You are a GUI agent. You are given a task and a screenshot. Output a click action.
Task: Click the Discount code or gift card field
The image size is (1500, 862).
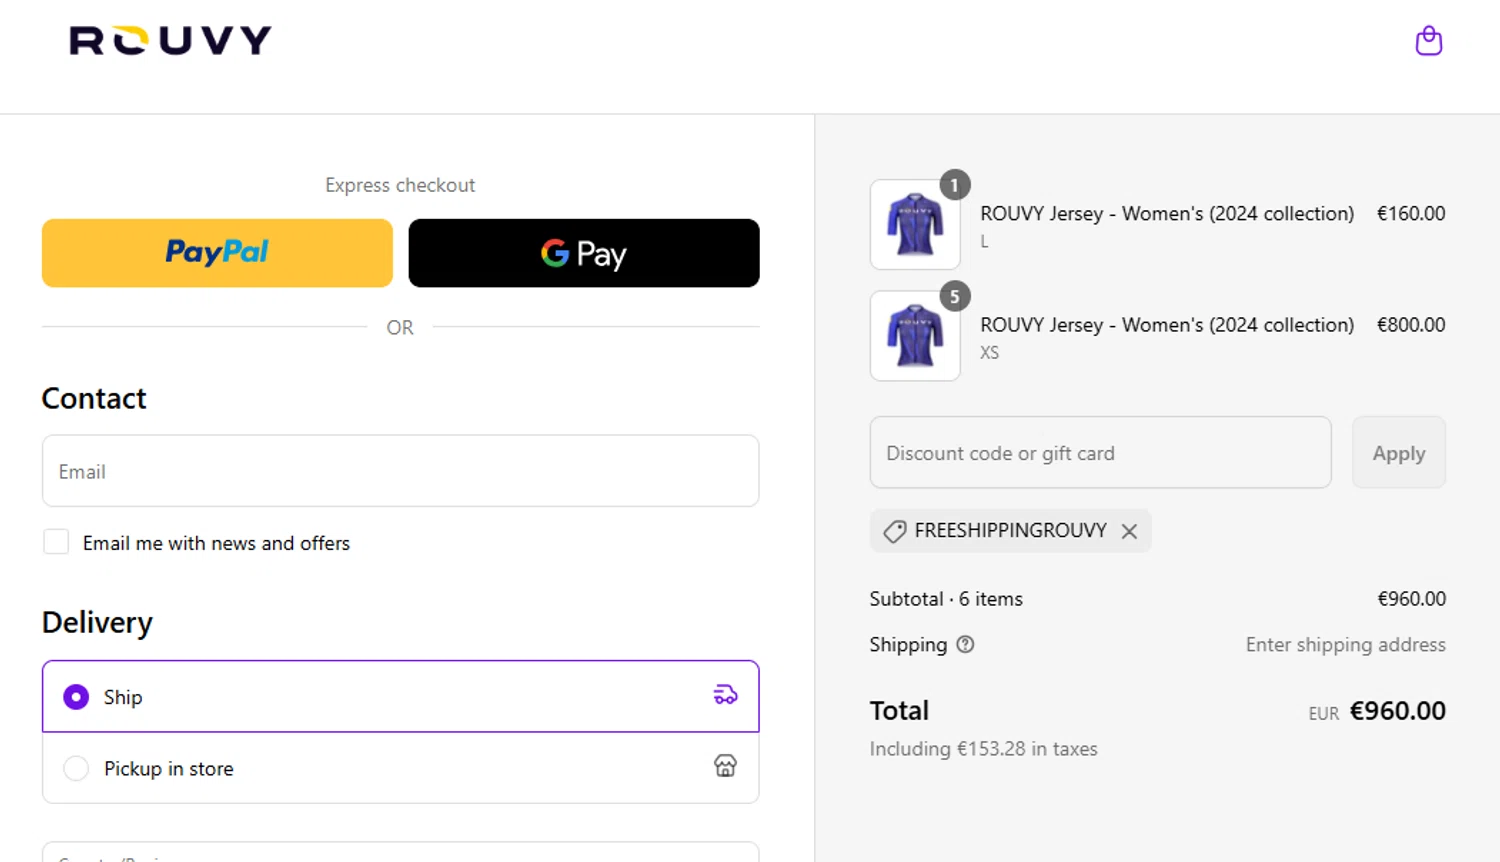coord(1100,452)
